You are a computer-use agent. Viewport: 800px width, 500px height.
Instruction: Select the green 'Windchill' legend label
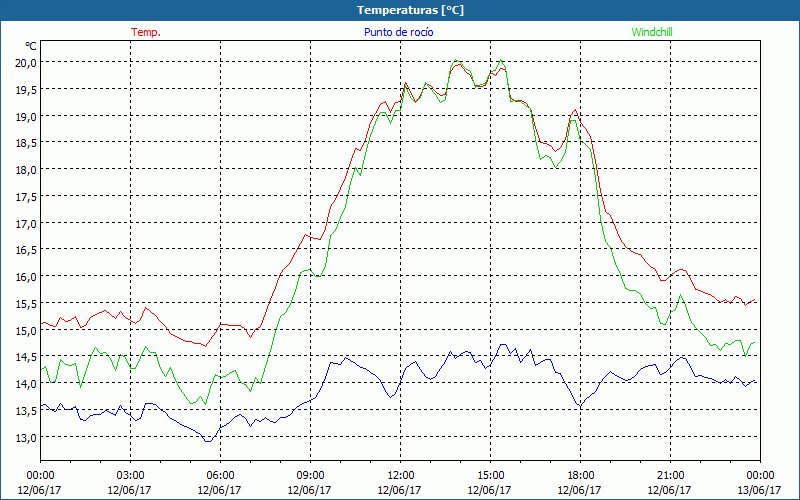point(652,32)
